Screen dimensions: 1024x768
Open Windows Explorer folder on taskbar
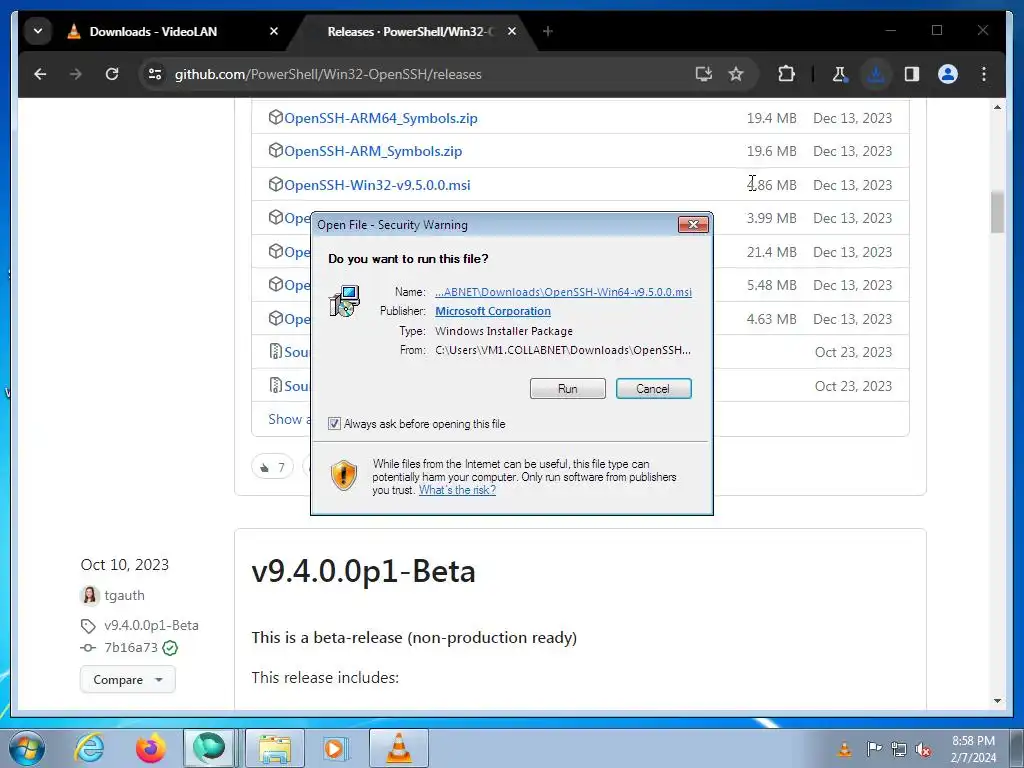(275, 748)
